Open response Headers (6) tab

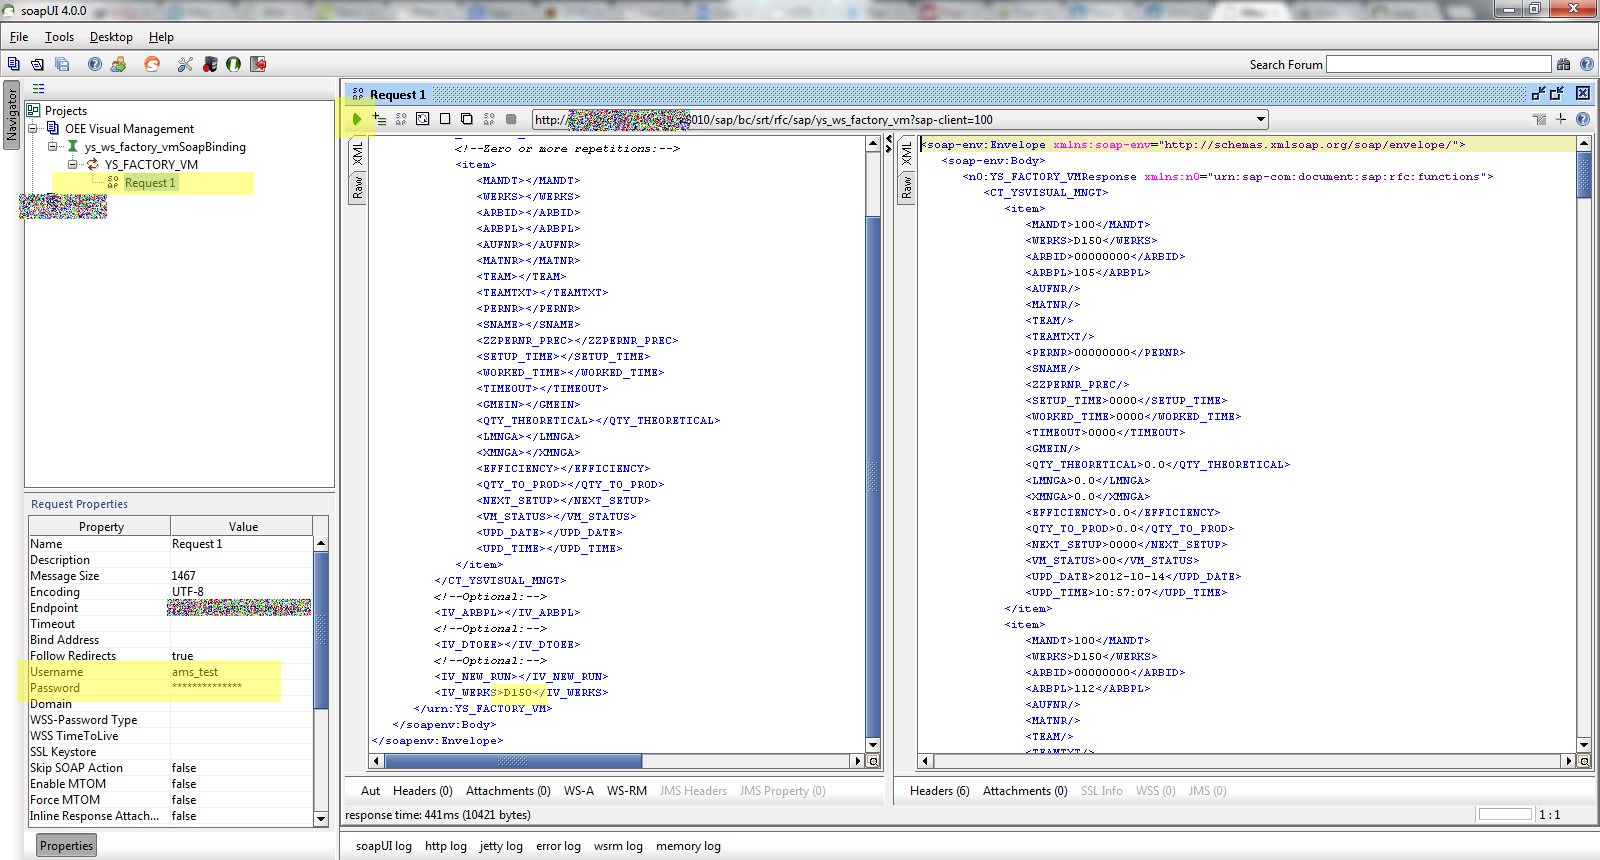click(940, 791)
